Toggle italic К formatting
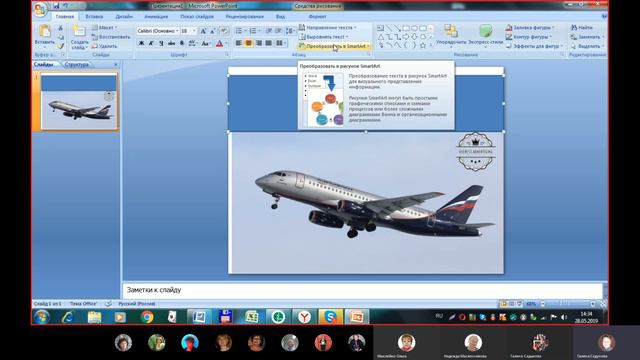This screenshot has height=360, width=640. click(151, 43)
